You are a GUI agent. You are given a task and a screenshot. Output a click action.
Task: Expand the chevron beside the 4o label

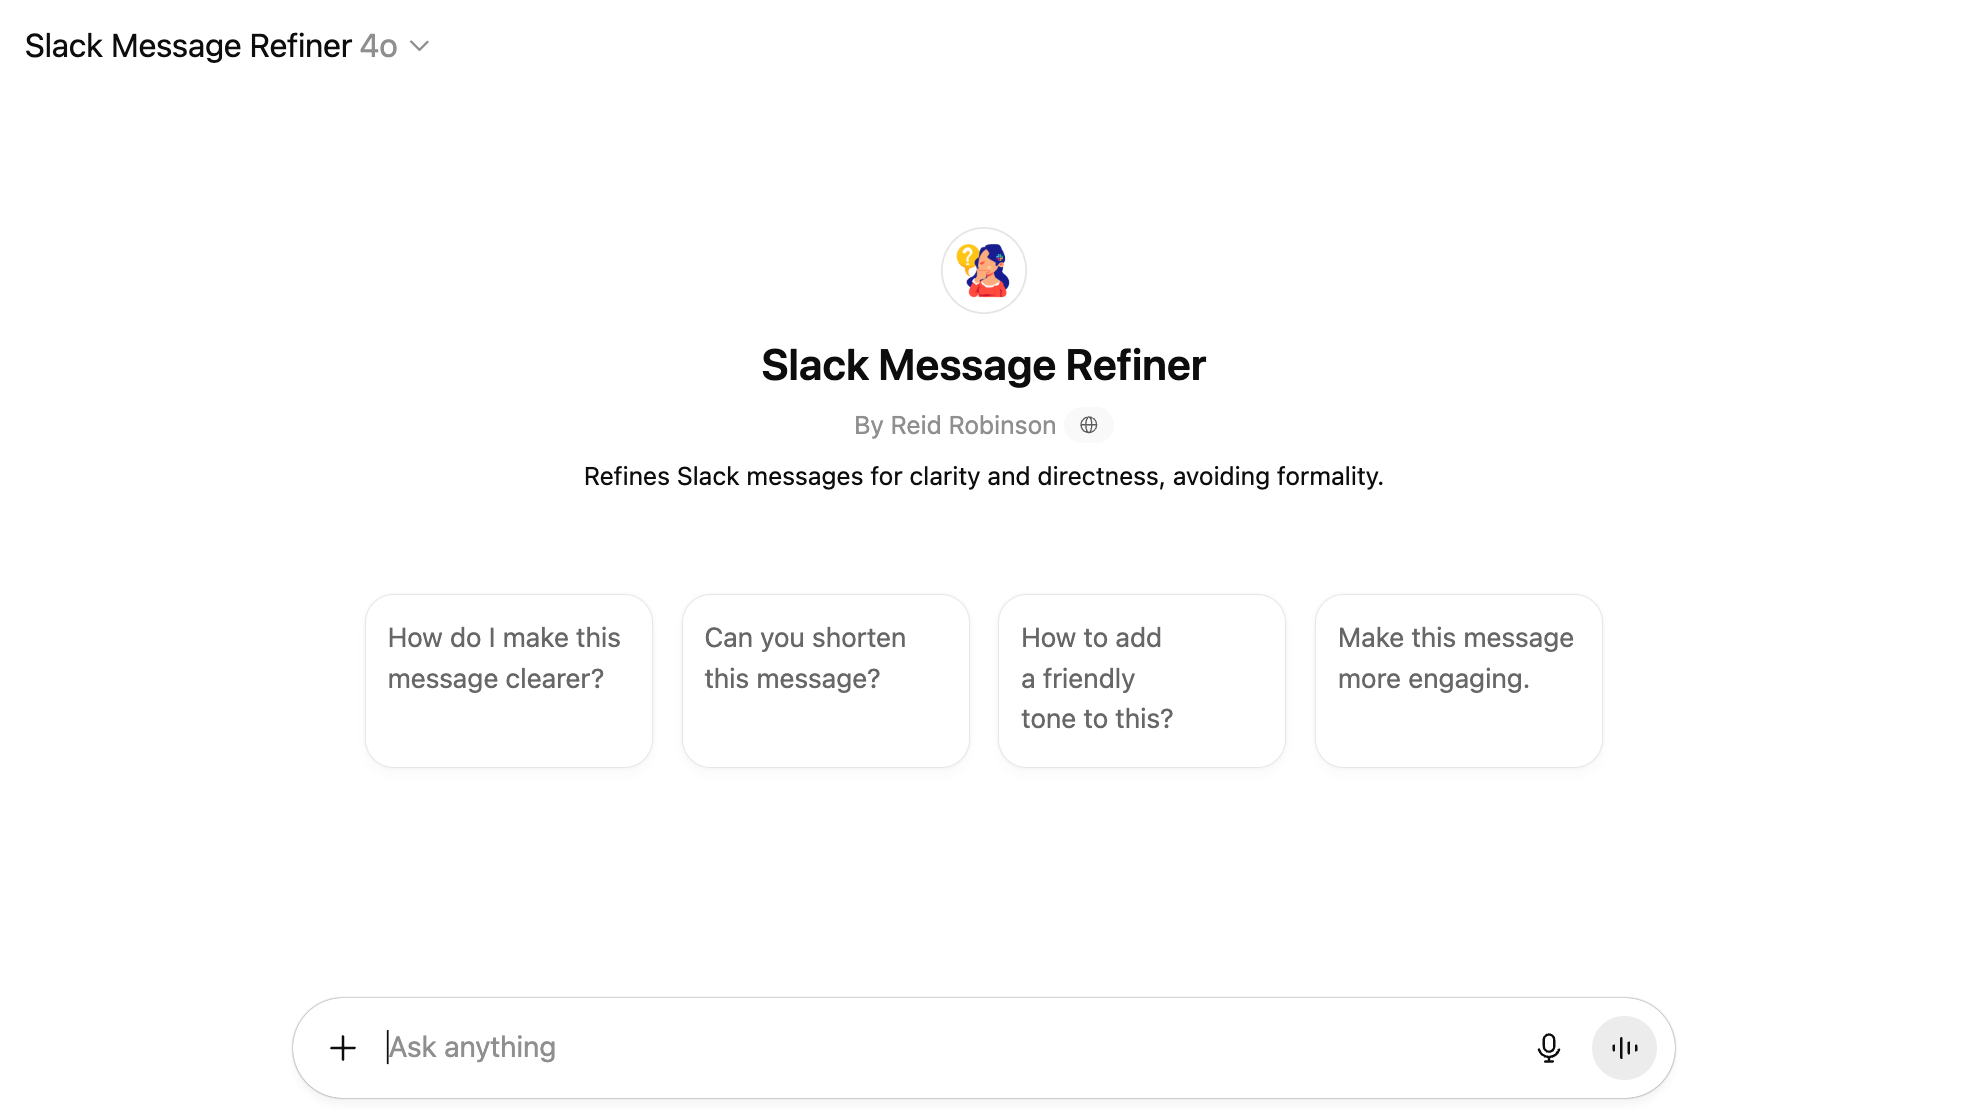pyautogui.click(x=420, y=46)
